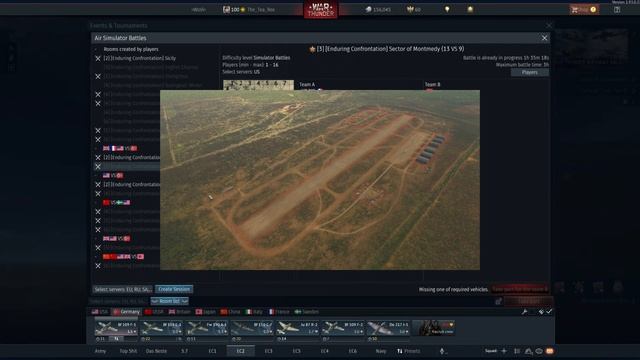
Task: Select the Bf 109 F-2 aircraft slot
Action: coord(343,328)
